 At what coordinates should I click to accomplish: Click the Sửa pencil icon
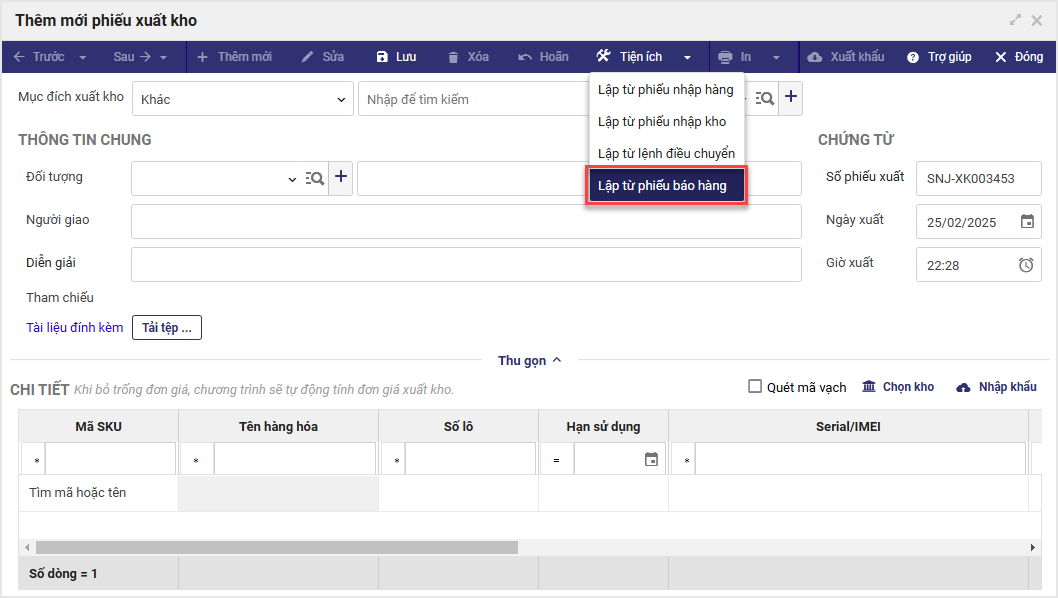pos(307,57)
